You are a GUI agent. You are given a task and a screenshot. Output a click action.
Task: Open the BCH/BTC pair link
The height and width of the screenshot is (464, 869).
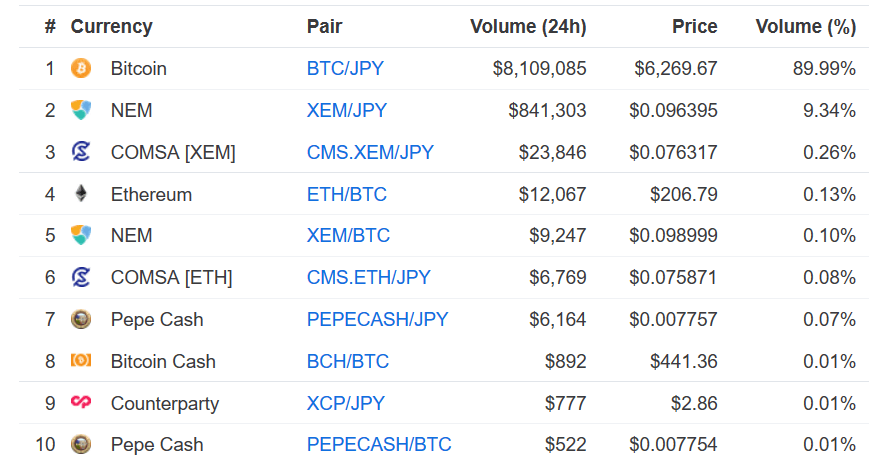click(x=348, y=361)
